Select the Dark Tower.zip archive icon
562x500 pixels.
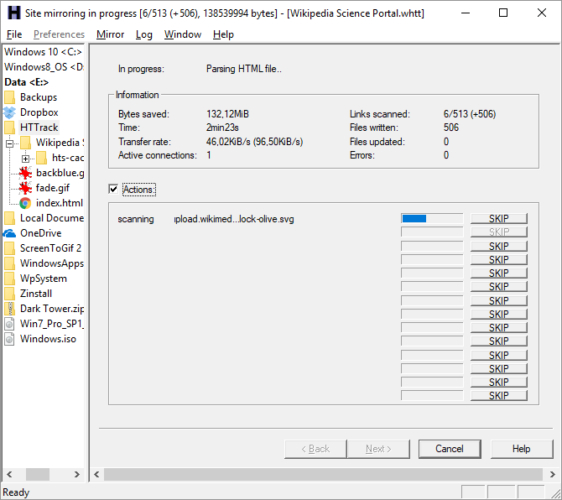(x=10, y=309)
